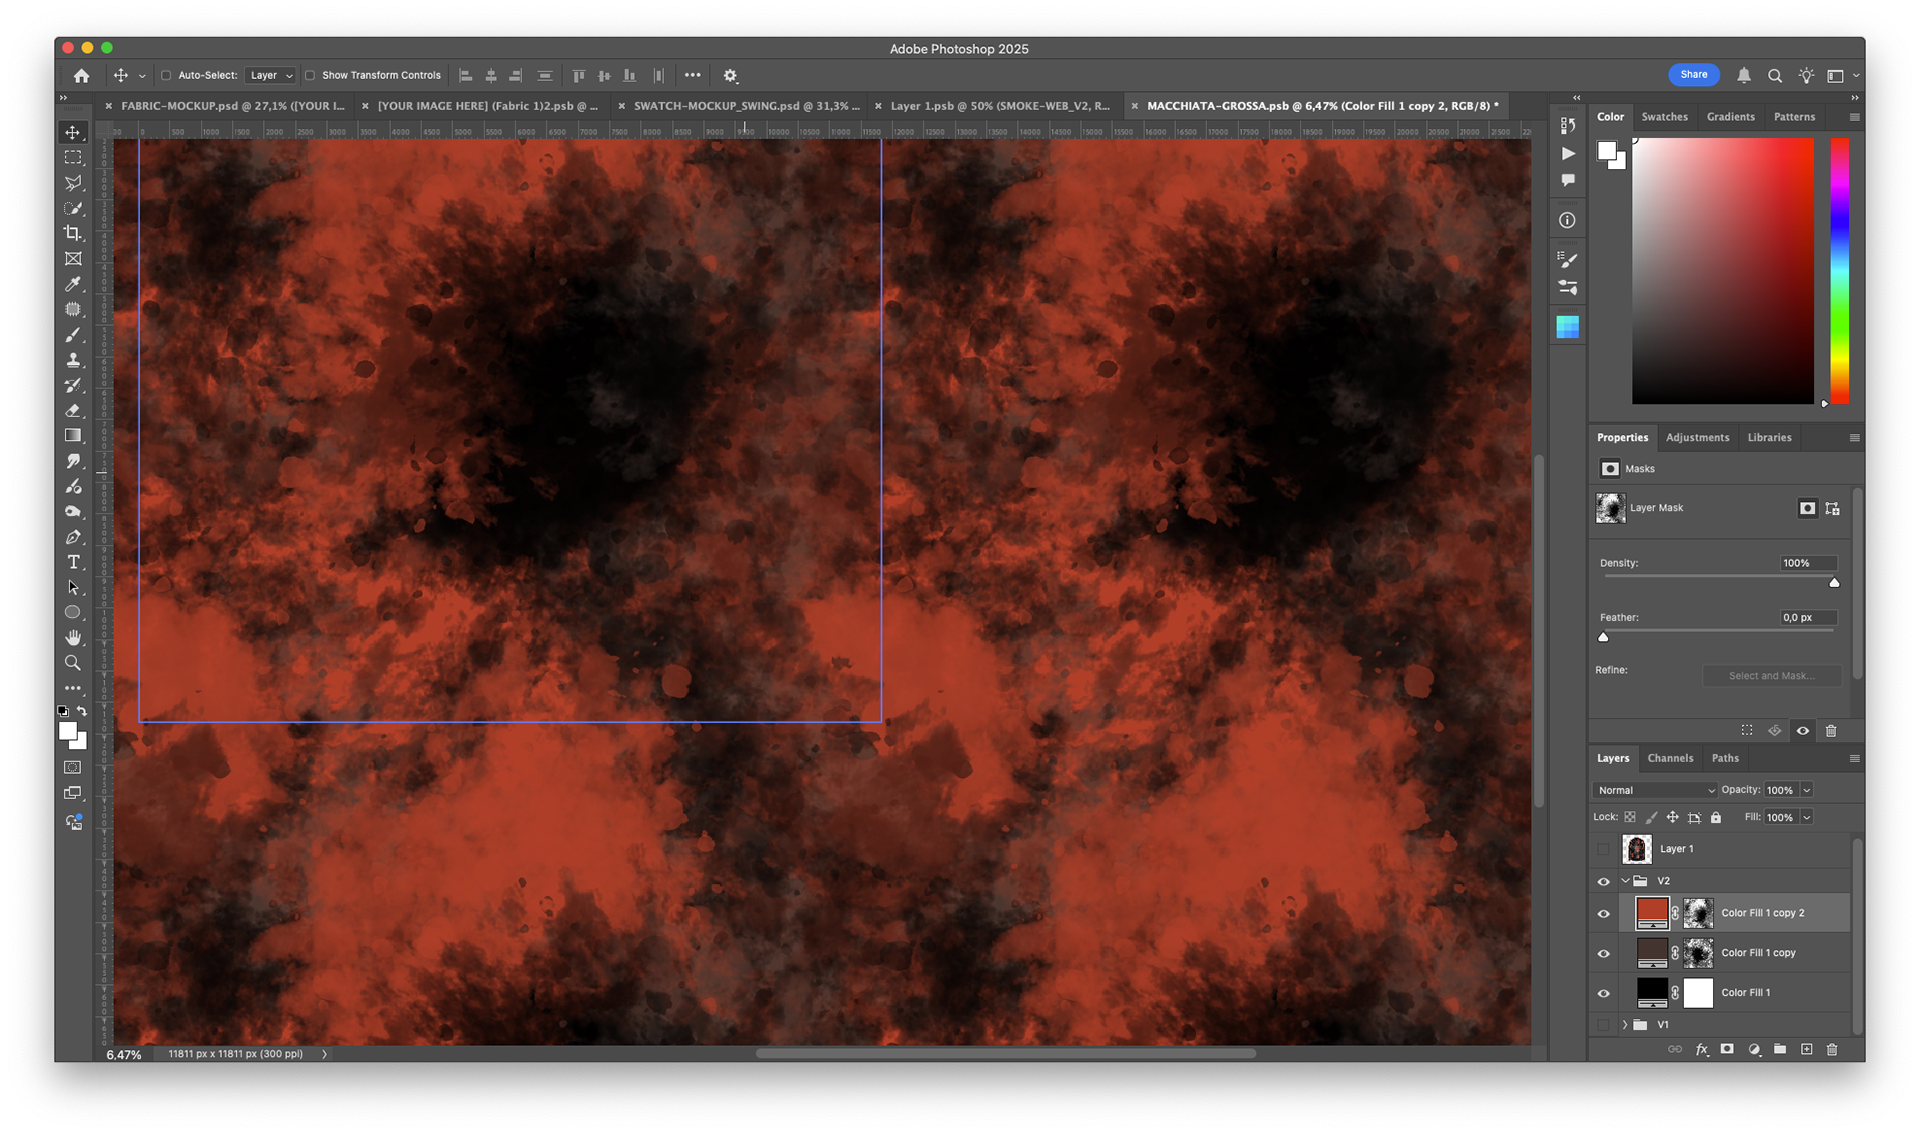This screenshot has height=1134, width=1920.
Task: Click the Share button
Action: tap(1693, 75)
